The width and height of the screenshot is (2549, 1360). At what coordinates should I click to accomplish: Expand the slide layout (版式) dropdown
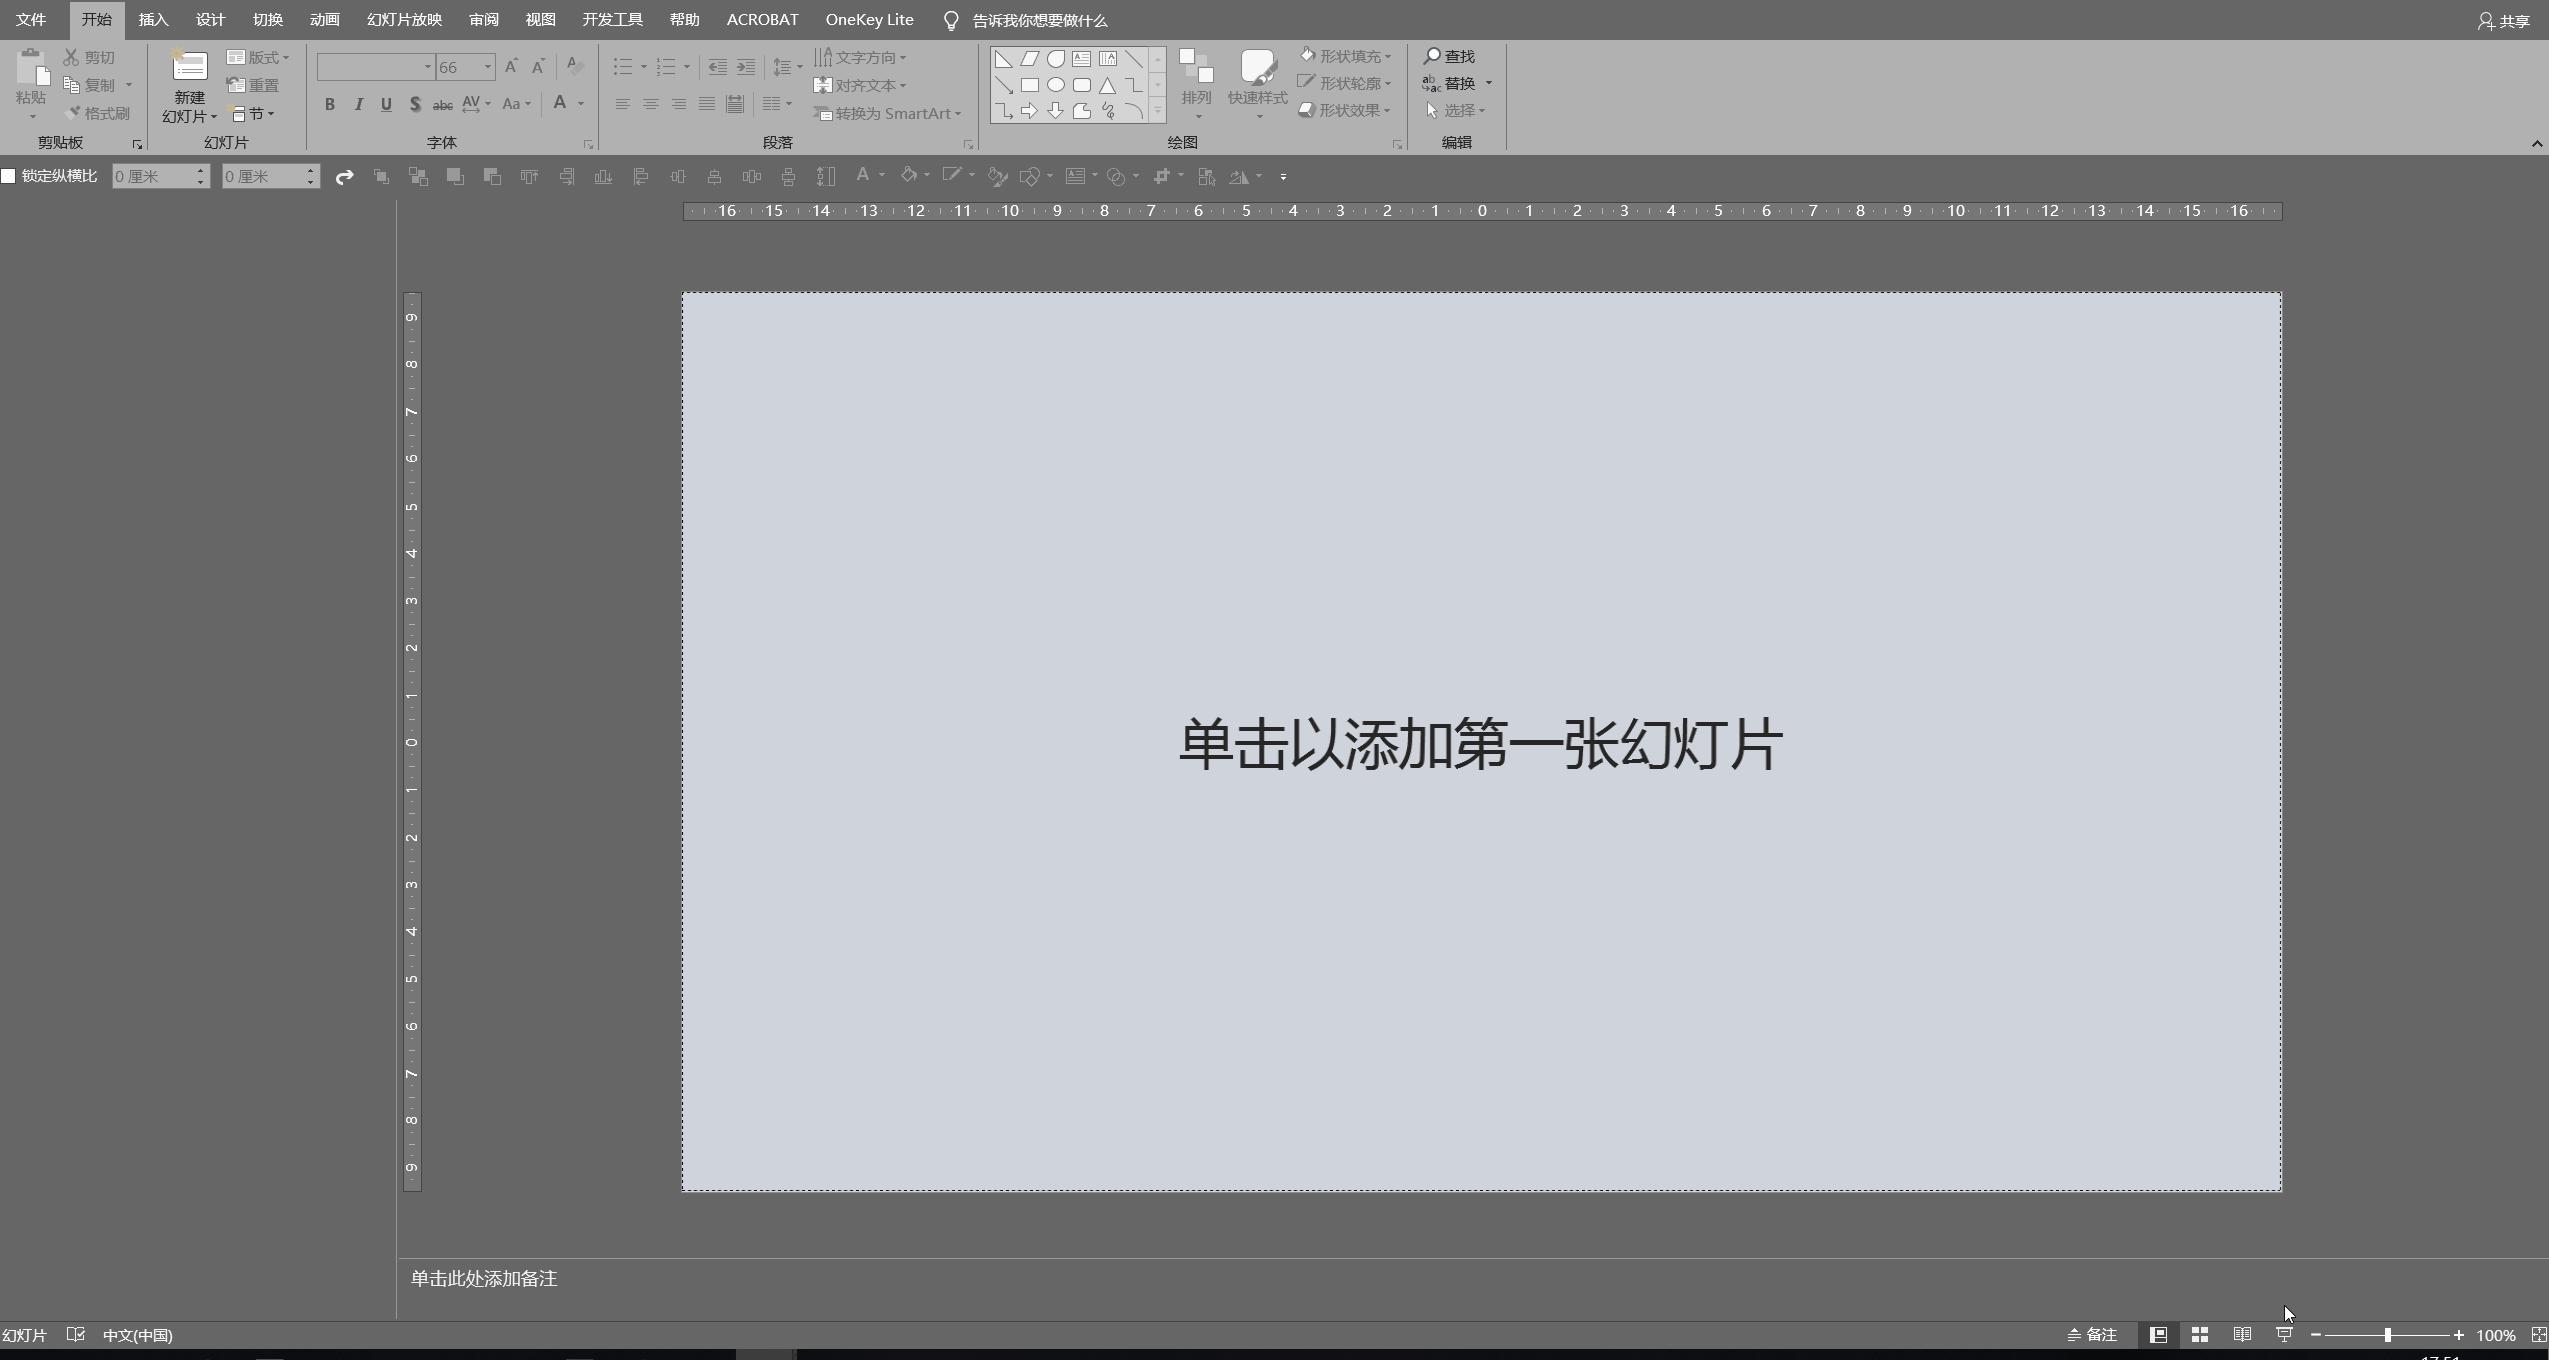(258, 56)
